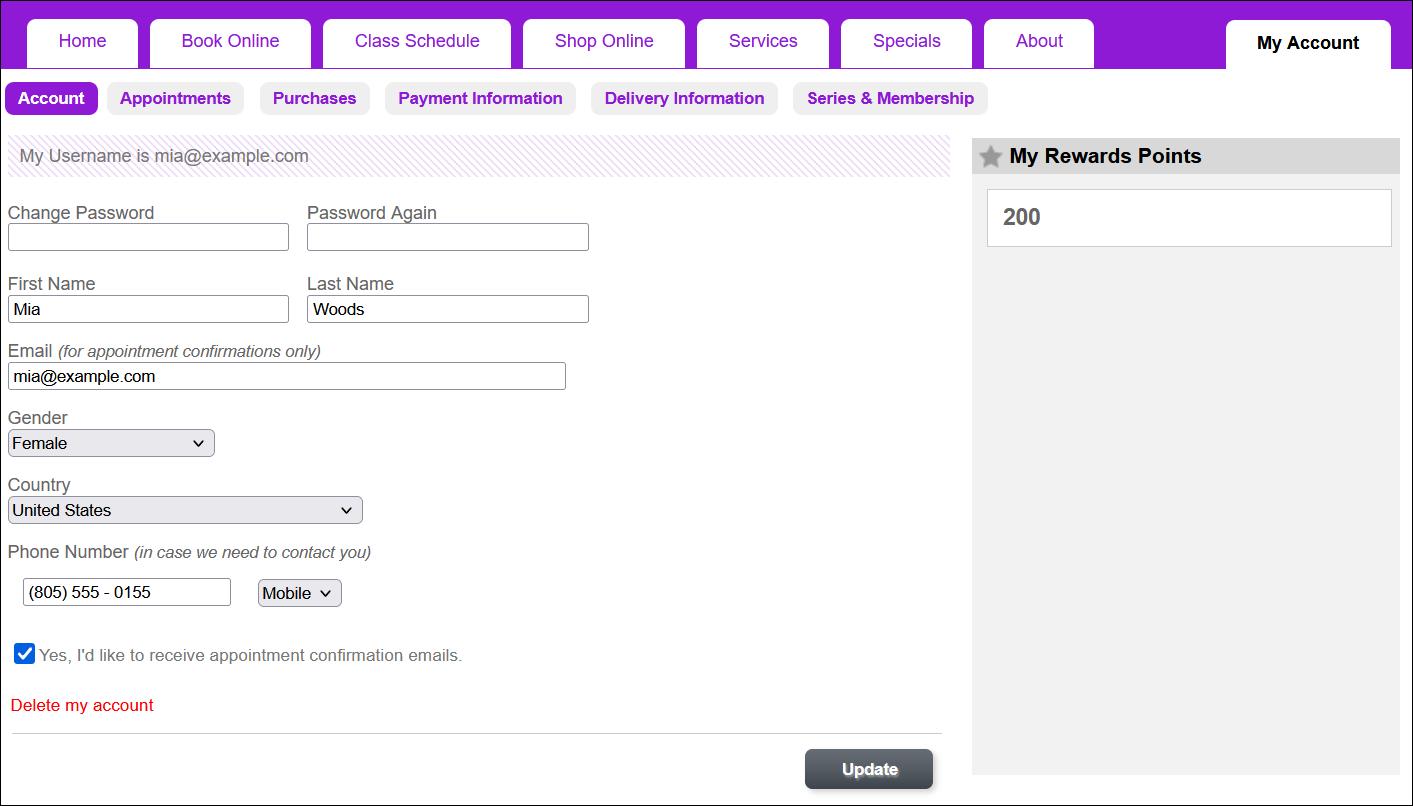Image resolution: width=1413 pixels, height=806 pixels.
Task: Click the Phone Number input field
Action: click(126, 591)
